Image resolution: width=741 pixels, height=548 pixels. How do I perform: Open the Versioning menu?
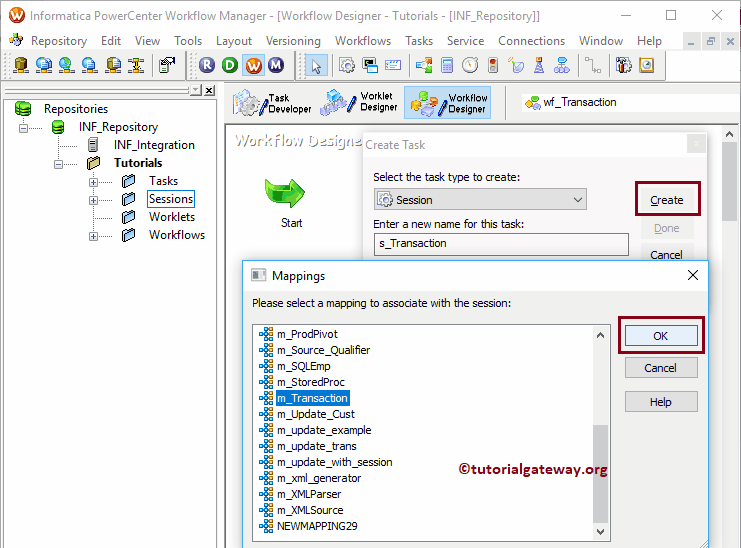[293, 41]
